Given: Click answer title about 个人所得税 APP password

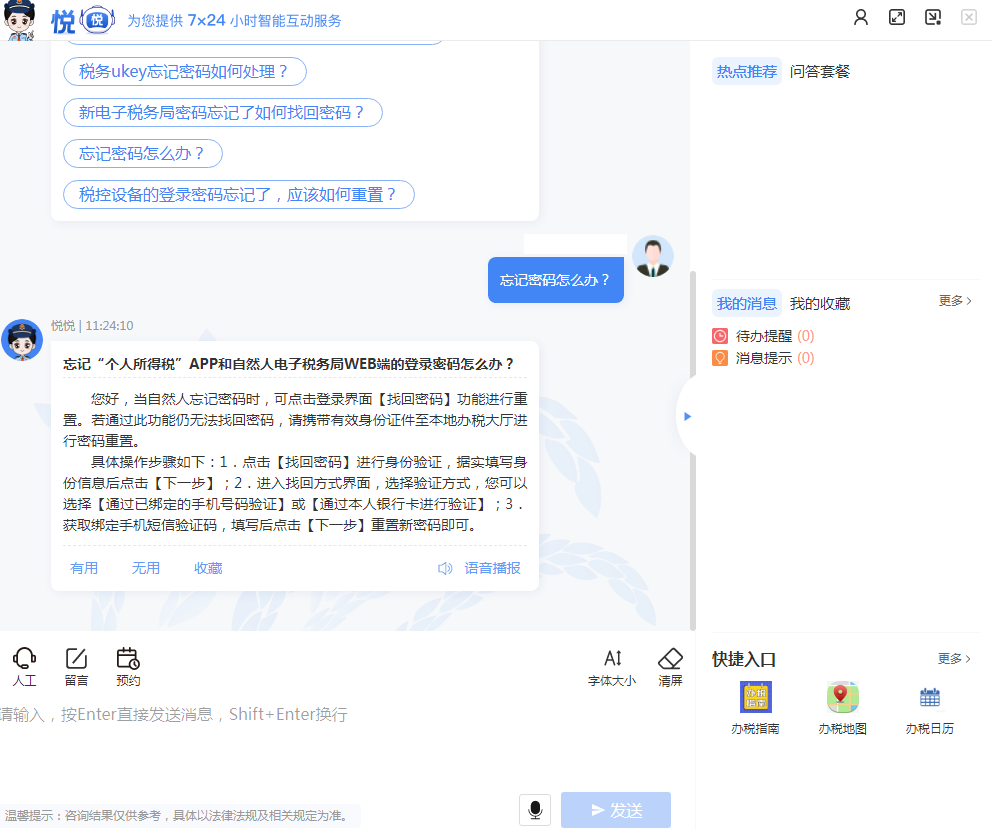Looking at the screenshot, I should tap(288, 364).
